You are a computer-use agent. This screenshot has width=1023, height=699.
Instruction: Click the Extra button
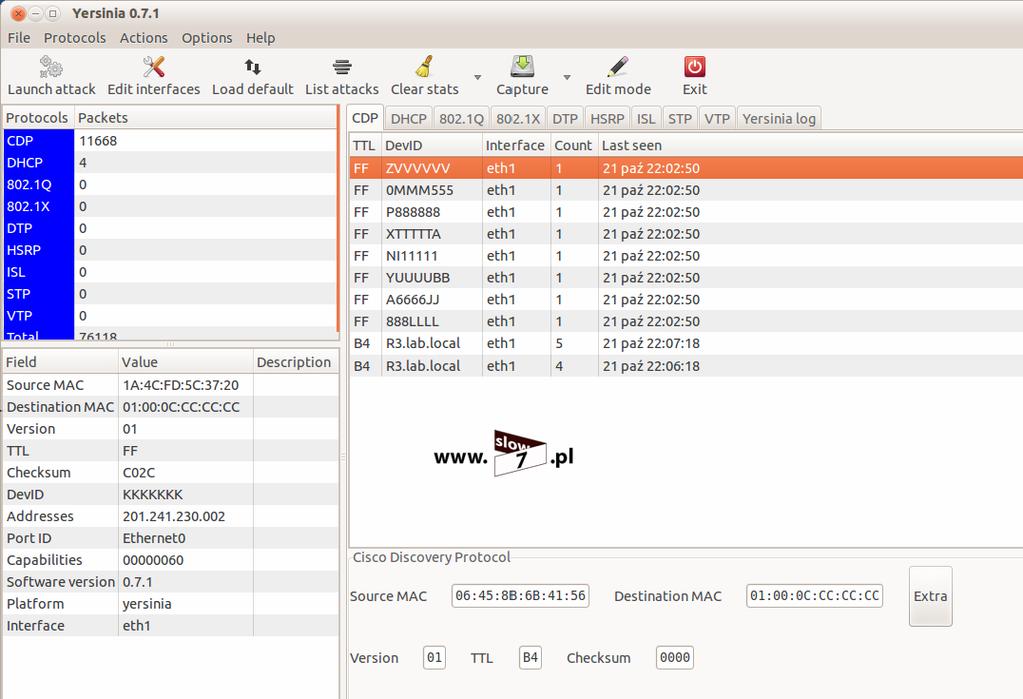tap(930, 596)
